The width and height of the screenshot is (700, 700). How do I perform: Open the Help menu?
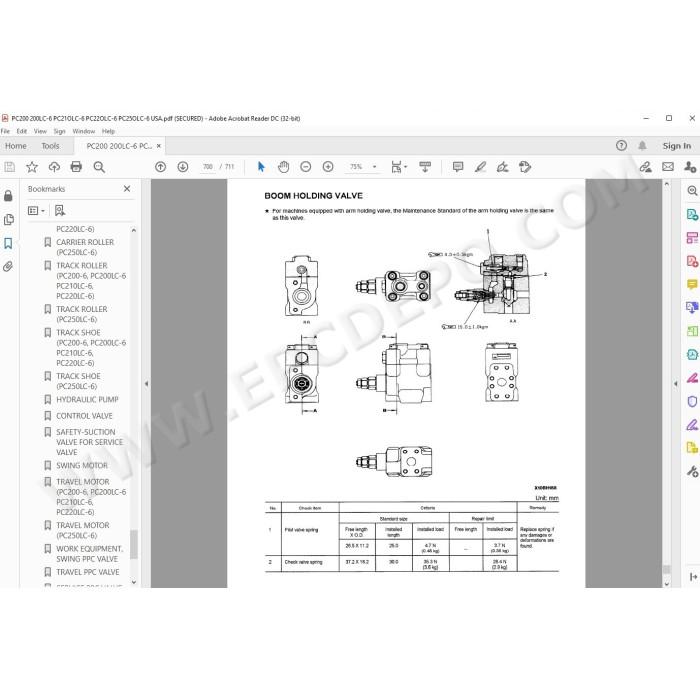(x=108, y=131)
